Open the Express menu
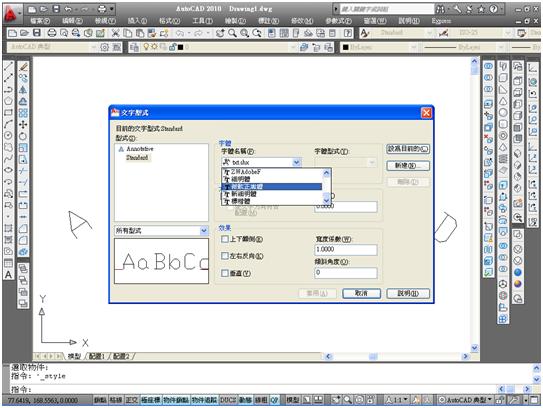 pyautogui.click(x=441, y=21)
